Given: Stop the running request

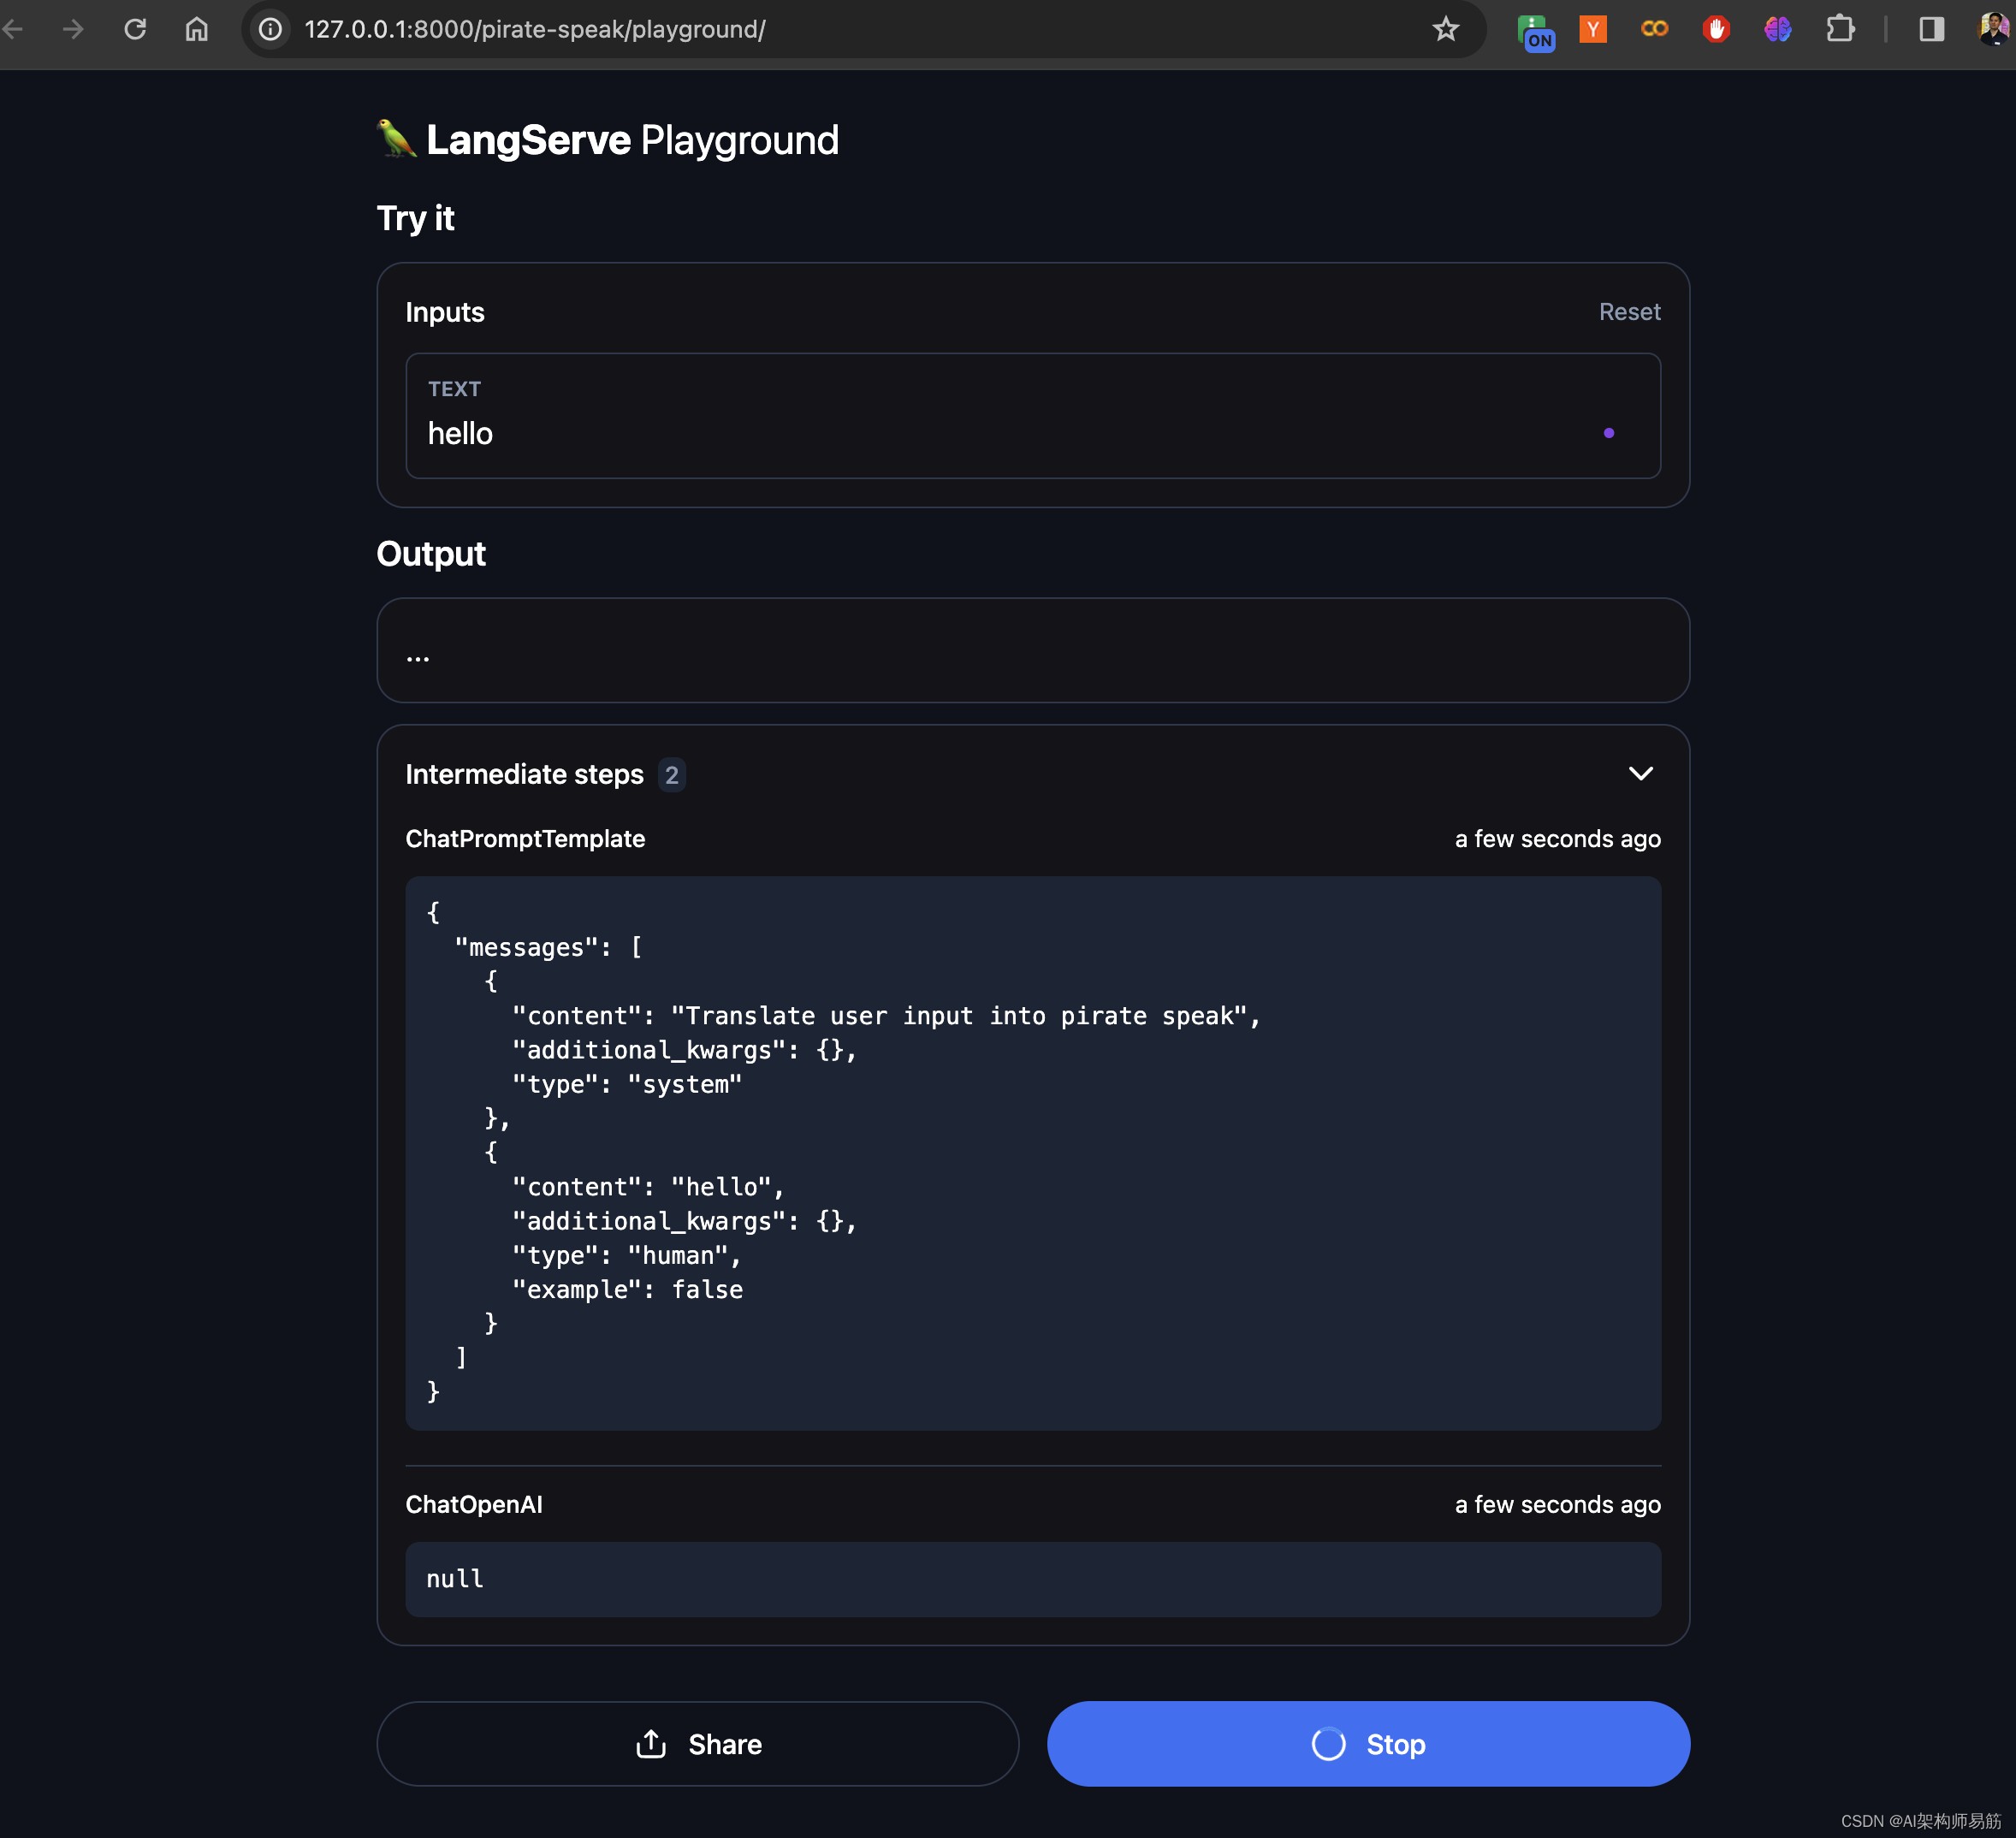Looking at the screenshot, I should click(1368, 1744).
